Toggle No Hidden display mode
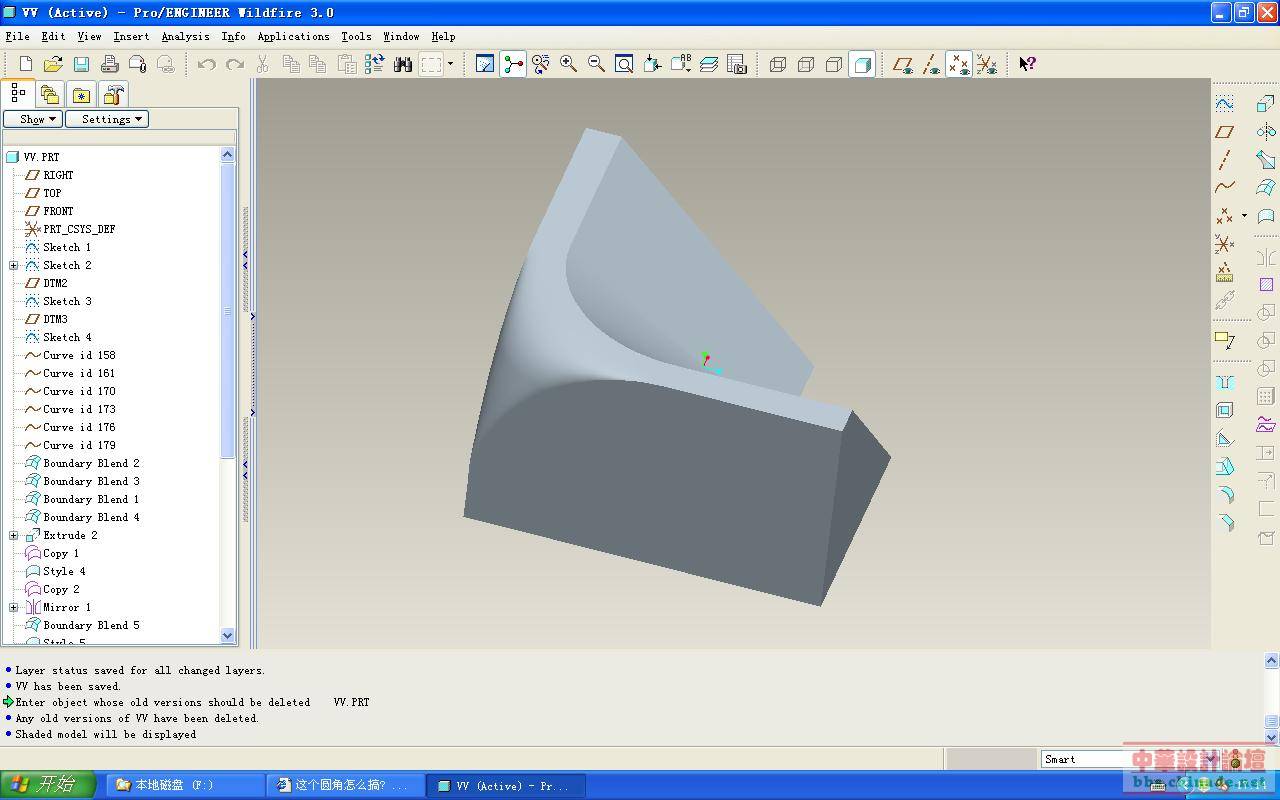 tap(834, 64)
